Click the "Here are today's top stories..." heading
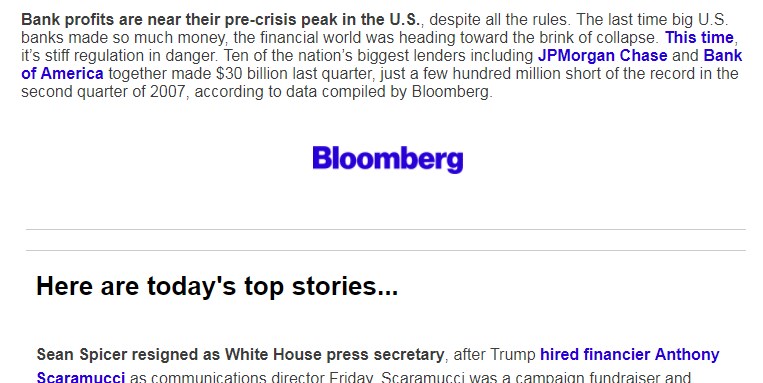 217,286
